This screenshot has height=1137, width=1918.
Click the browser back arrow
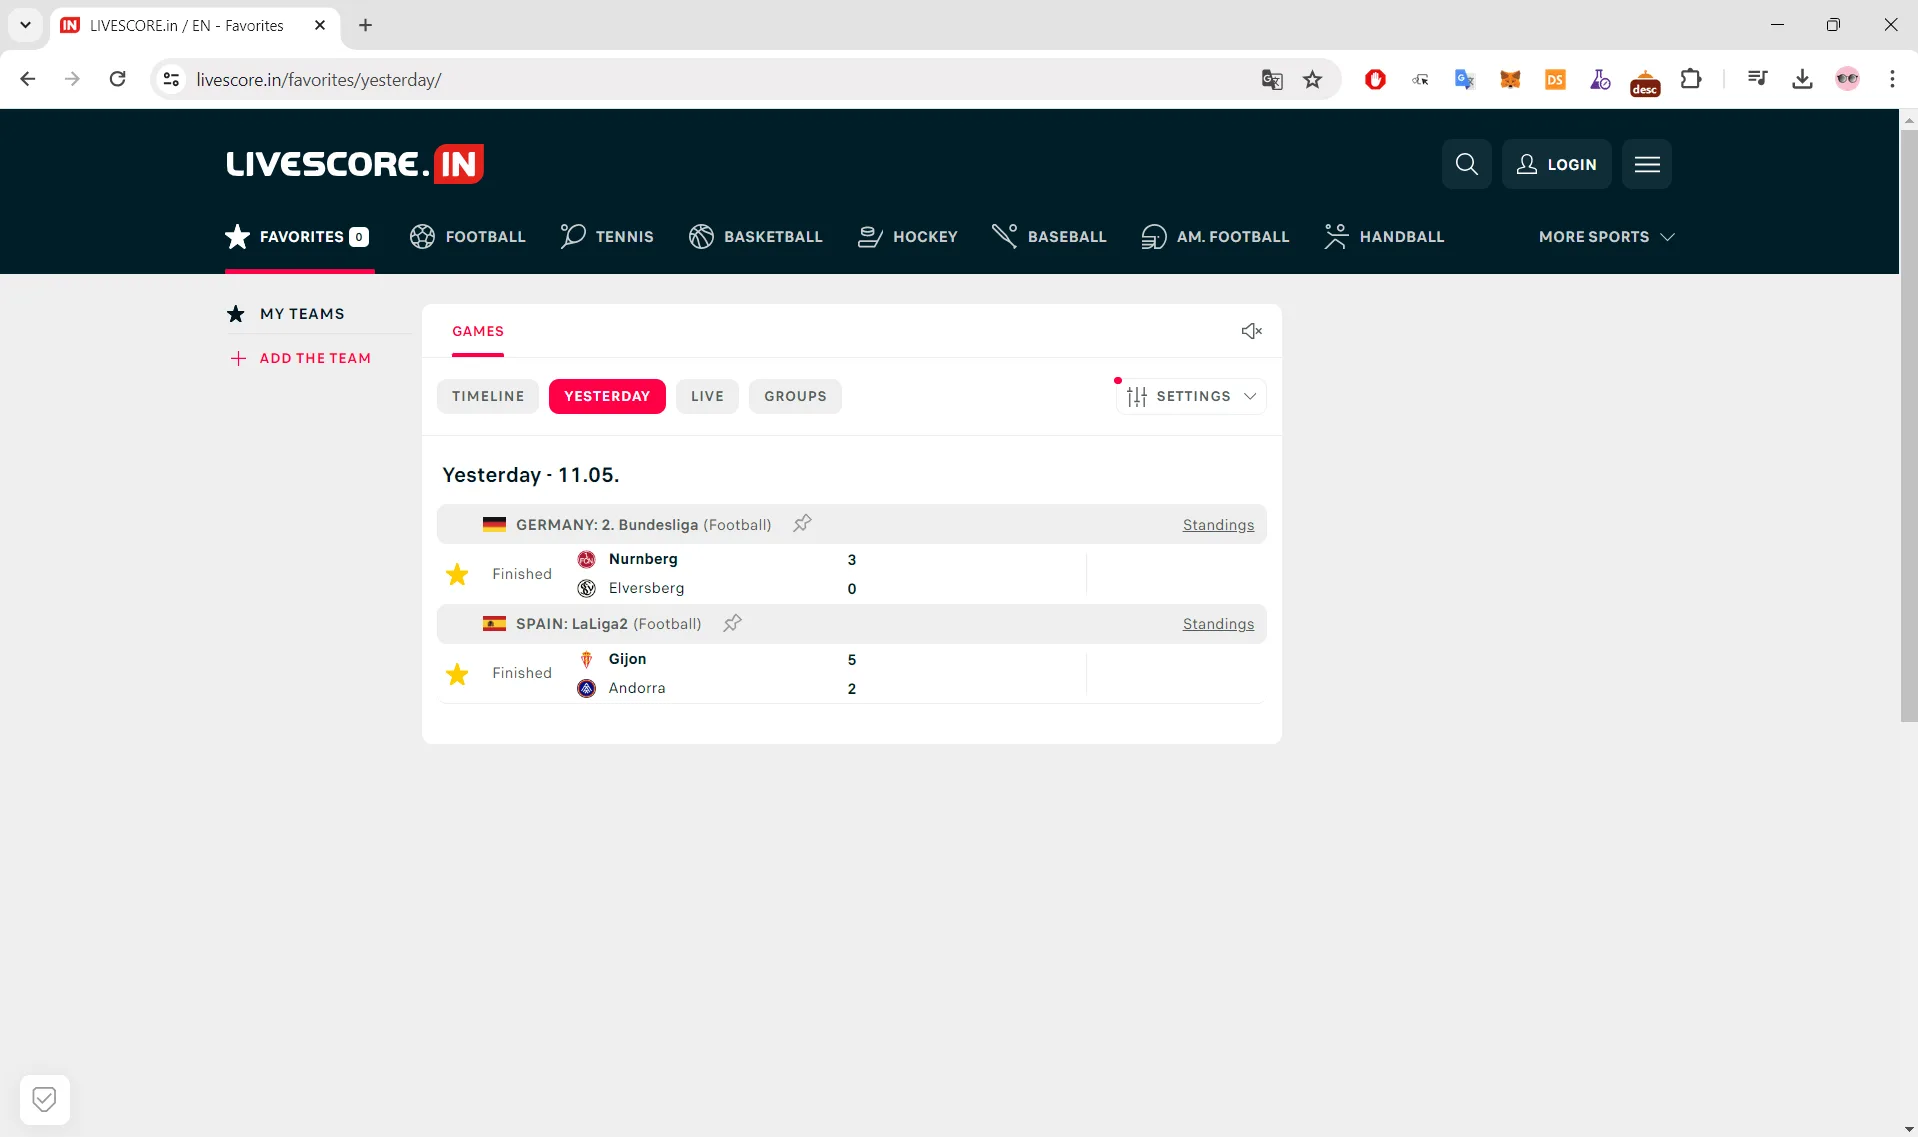(x=28, y=79)
